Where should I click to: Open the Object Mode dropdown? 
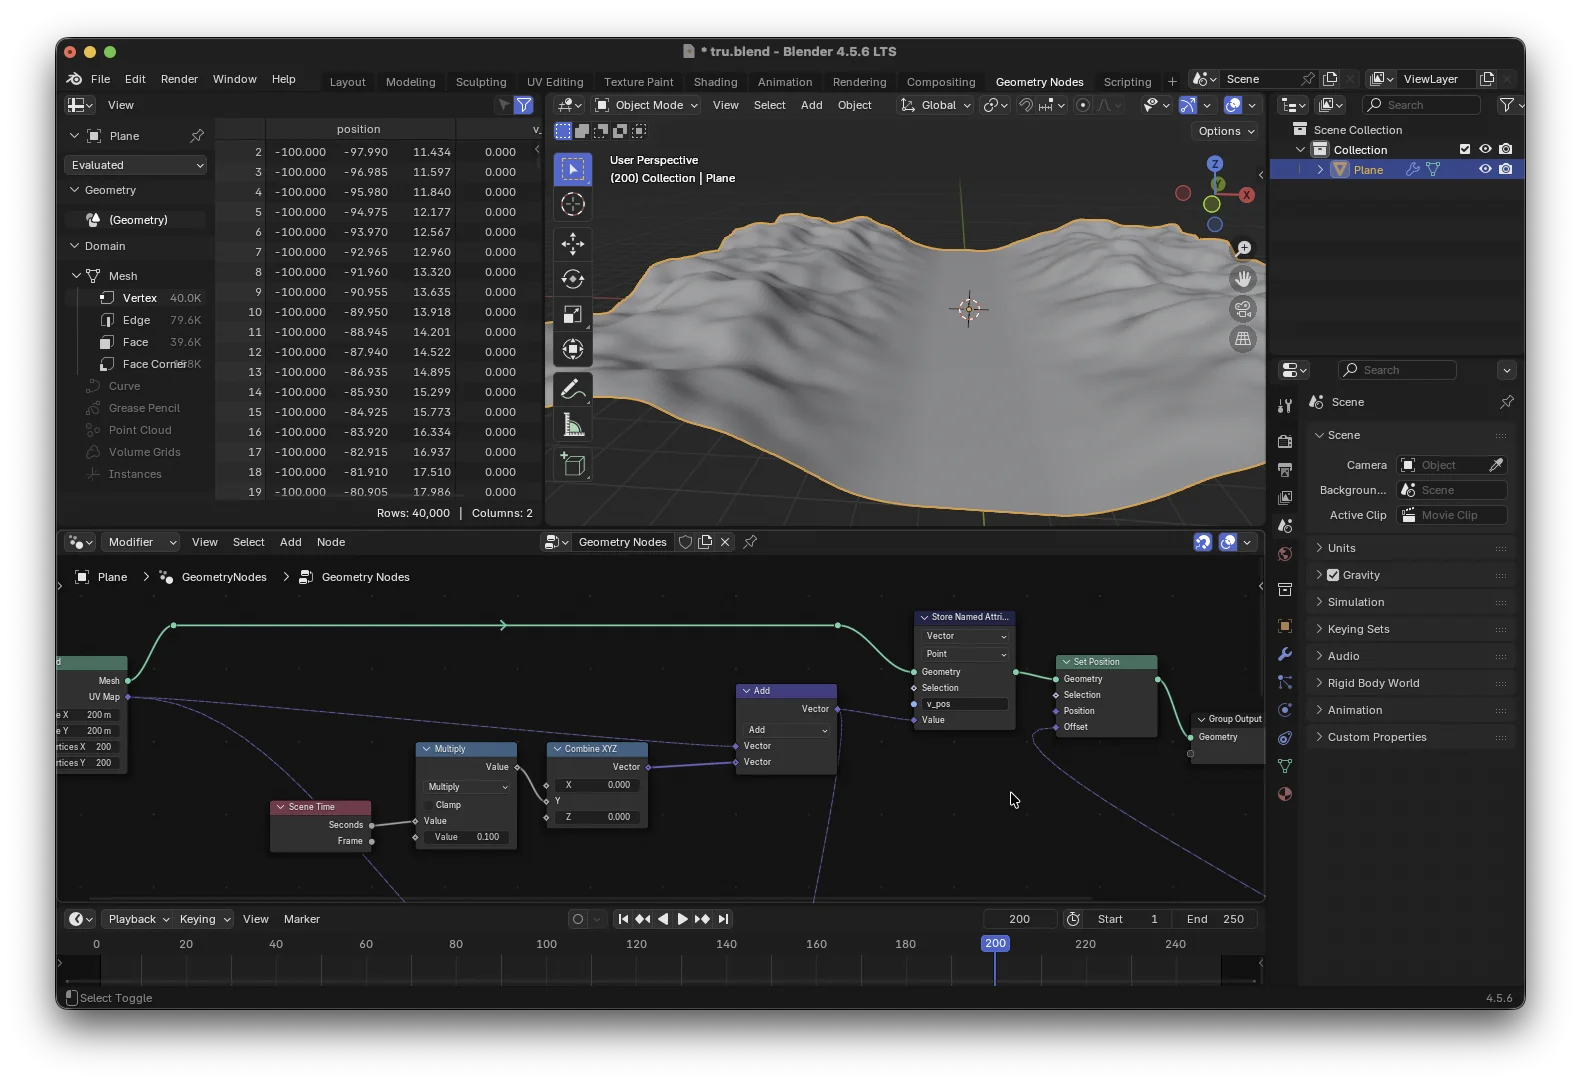(x=647, y=105)
